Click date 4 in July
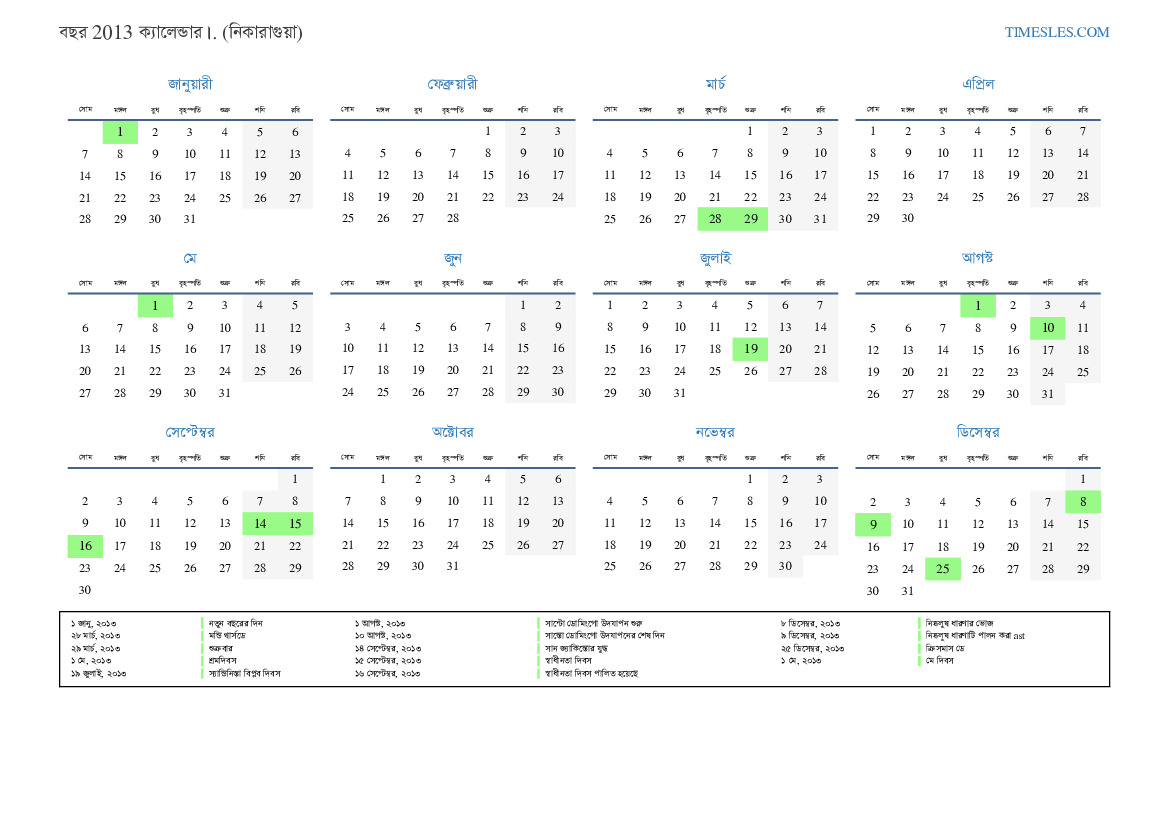 (714, 305)
